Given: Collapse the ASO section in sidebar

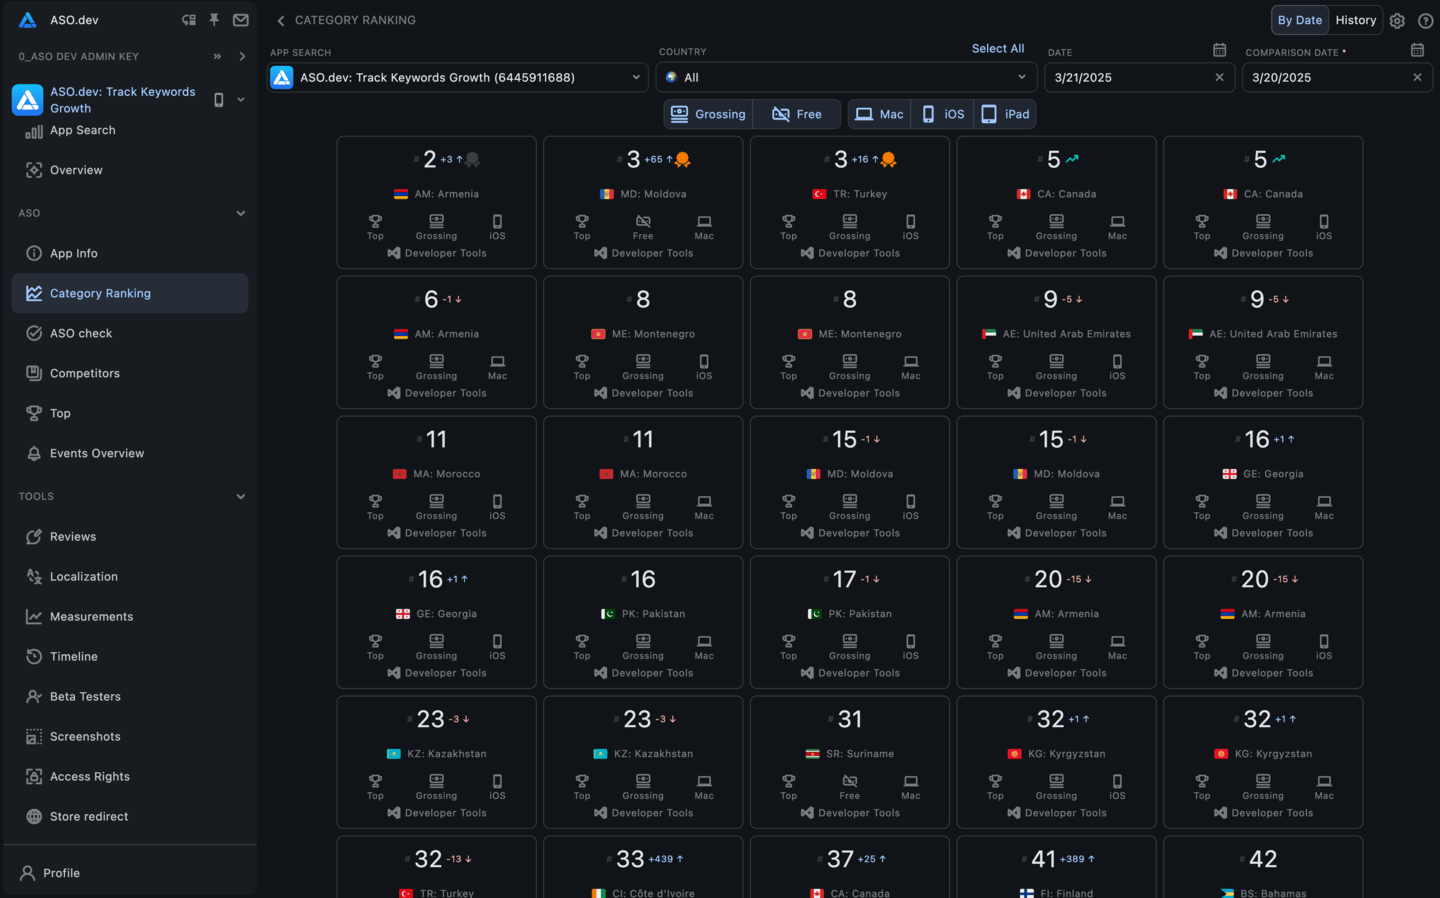Looking at the screenshot, I should click(x=241, y=213).
